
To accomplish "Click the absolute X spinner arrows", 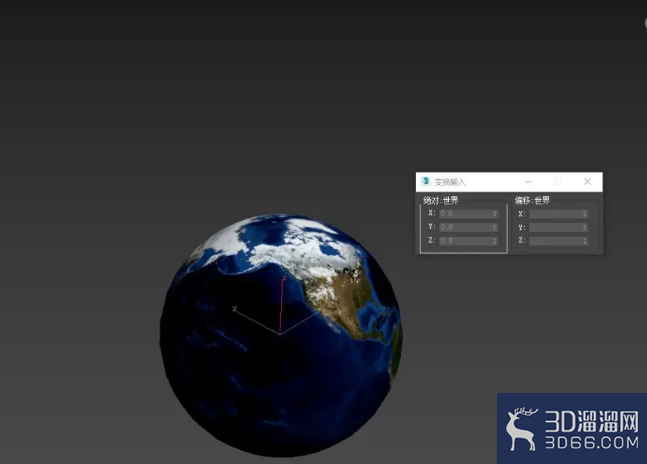I will point(495,214).
